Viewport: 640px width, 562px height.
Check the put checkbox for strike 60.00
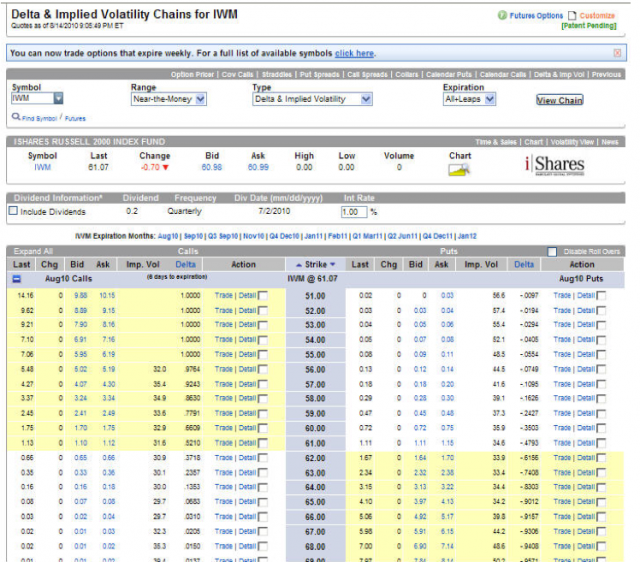pyautogui.click(x=601, y=429)
